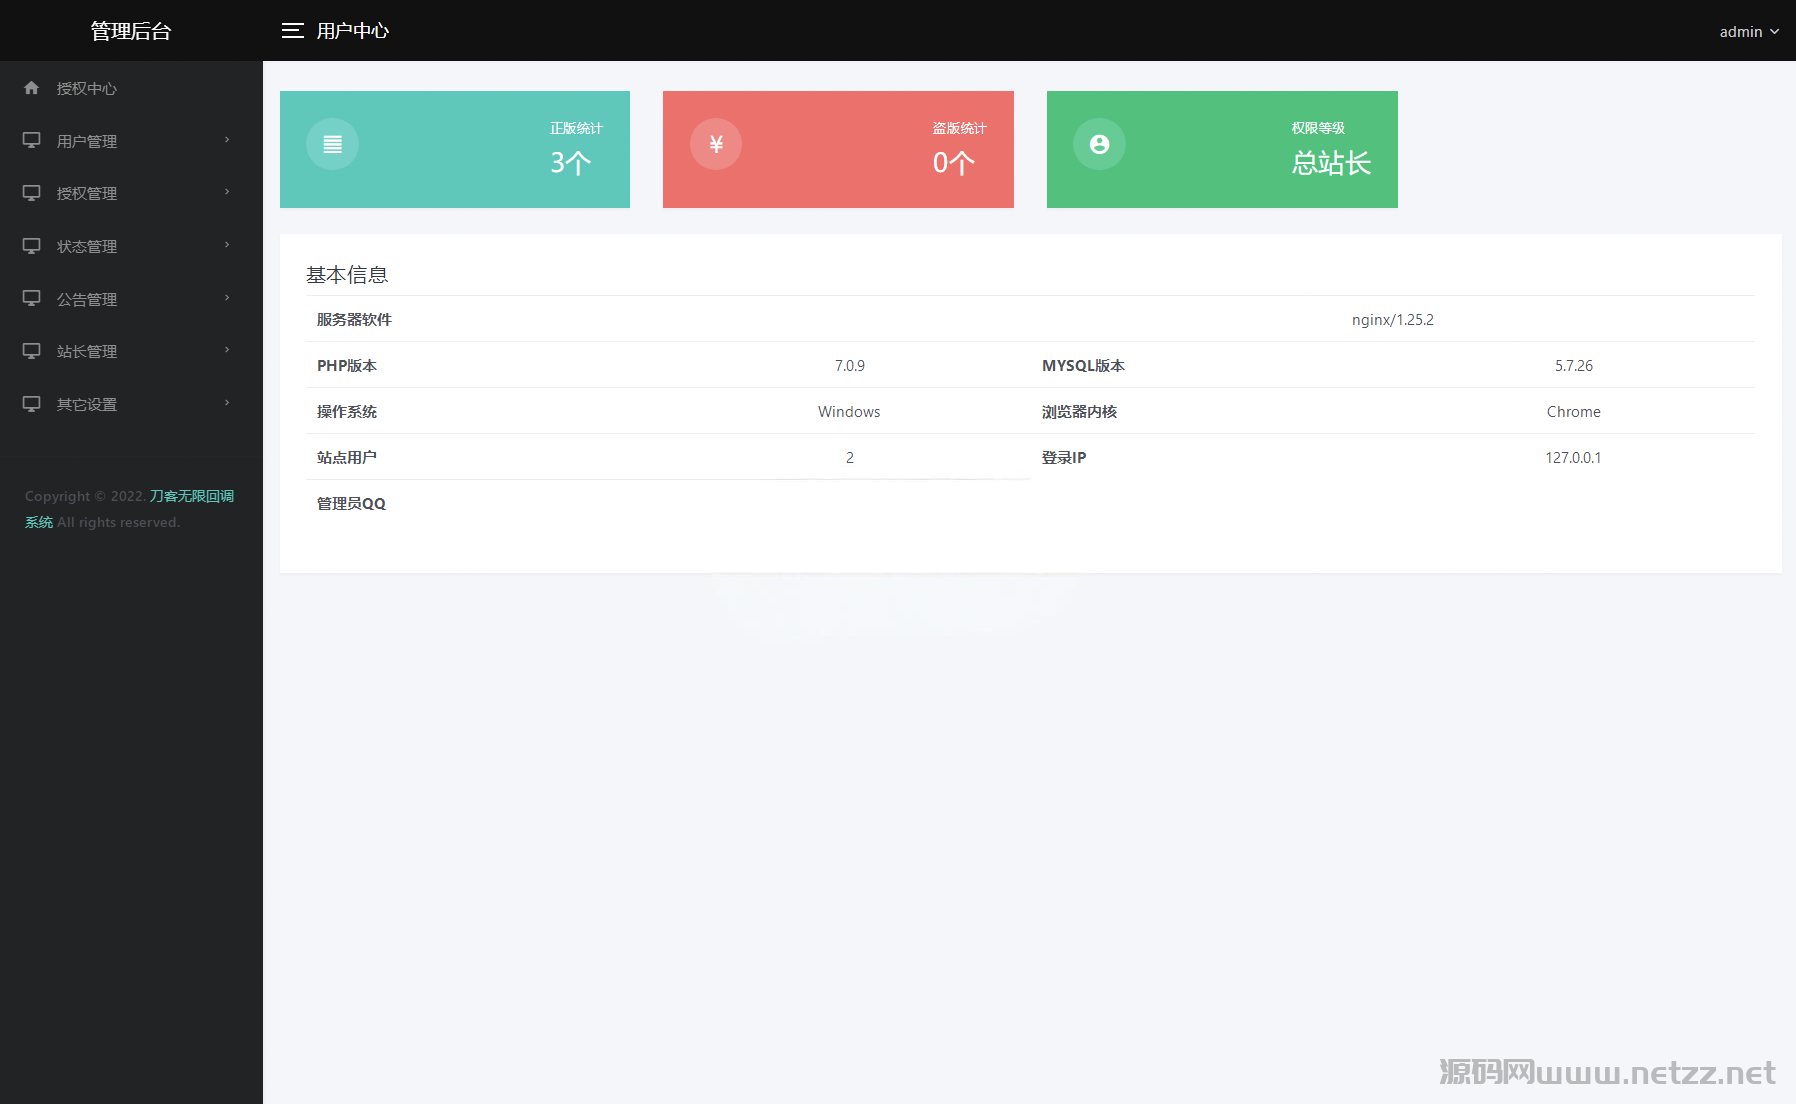Open 授权中心 in the sidebar
The width and height of the screenshot is (1796, 1104).
(x=131, y=88)
